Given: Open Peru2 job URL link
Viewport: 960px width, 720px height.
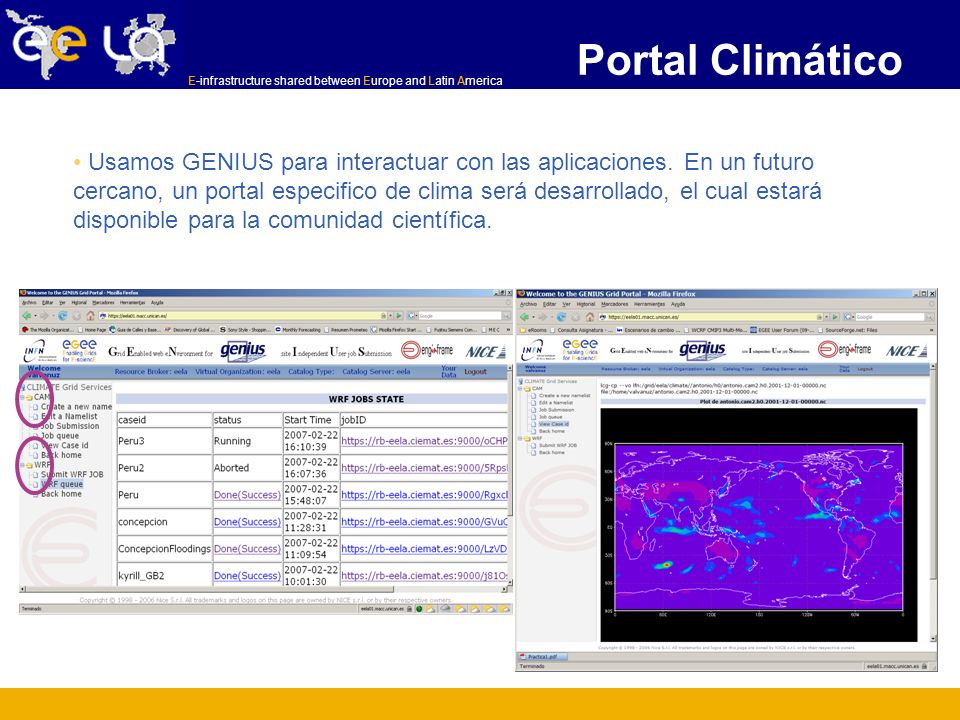Looking at the screenshot, I should coord(424,468).
